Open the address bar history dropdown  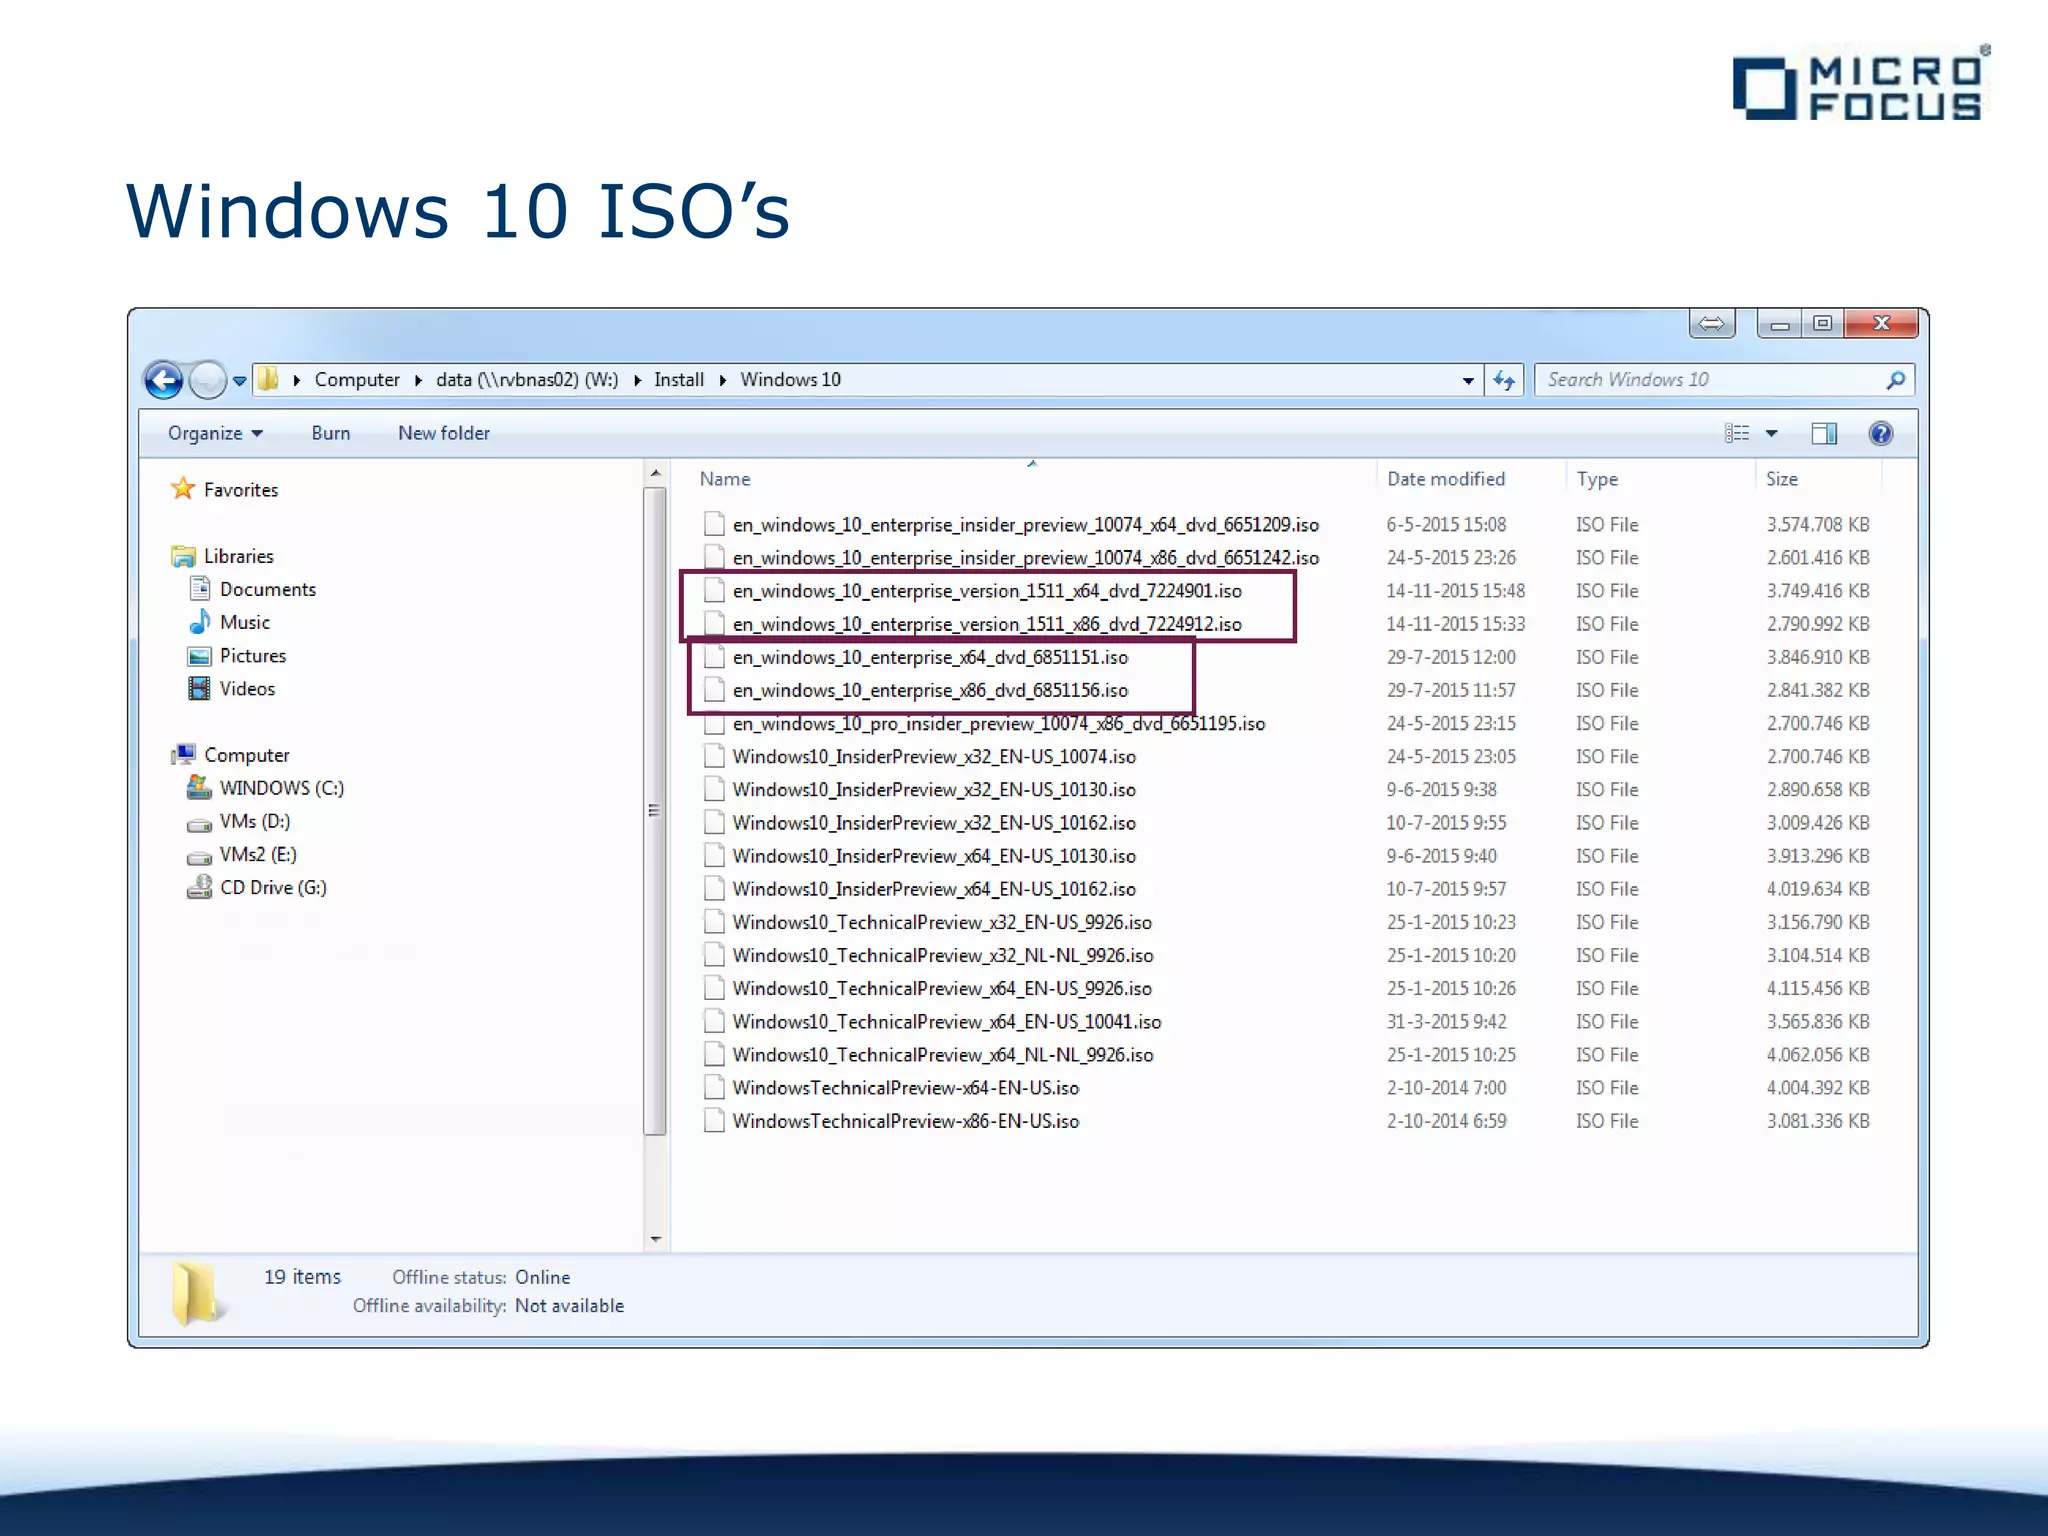(x=1468, y=380)
